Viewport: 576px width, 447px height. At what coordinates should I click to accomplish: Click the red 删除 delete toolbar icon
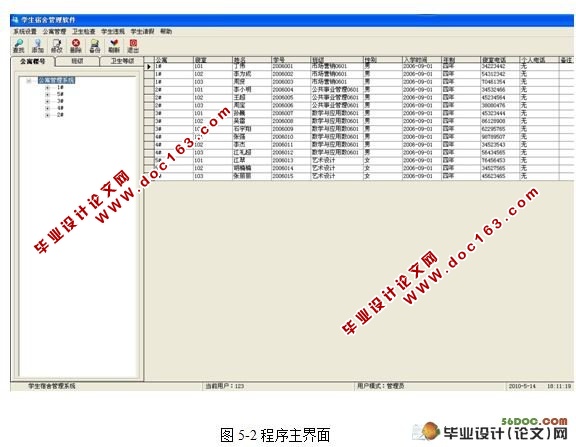pyautogui.click(x=76, y=46)
